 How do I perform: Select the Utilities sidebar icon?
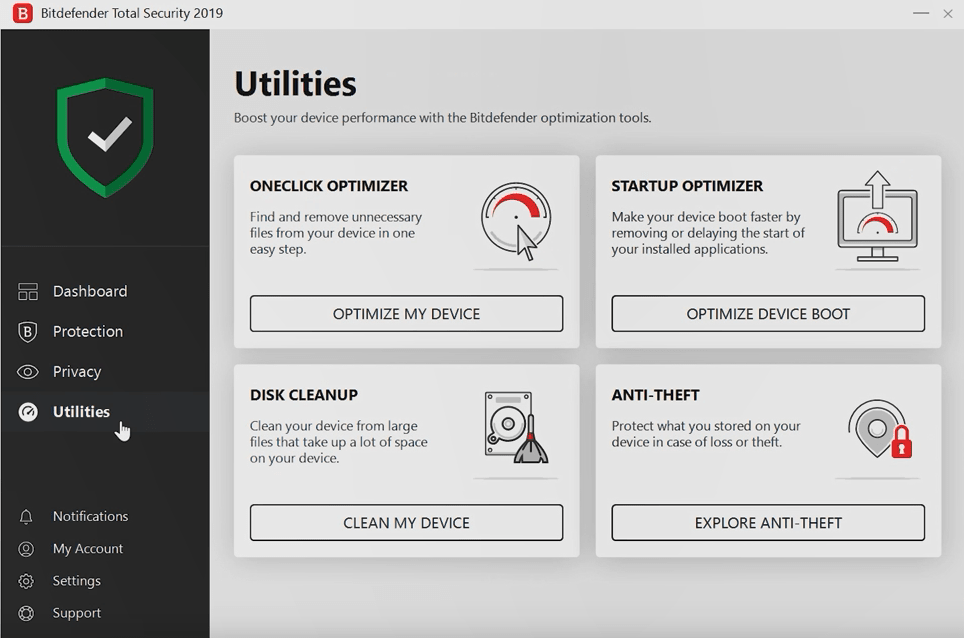(29, 411)
